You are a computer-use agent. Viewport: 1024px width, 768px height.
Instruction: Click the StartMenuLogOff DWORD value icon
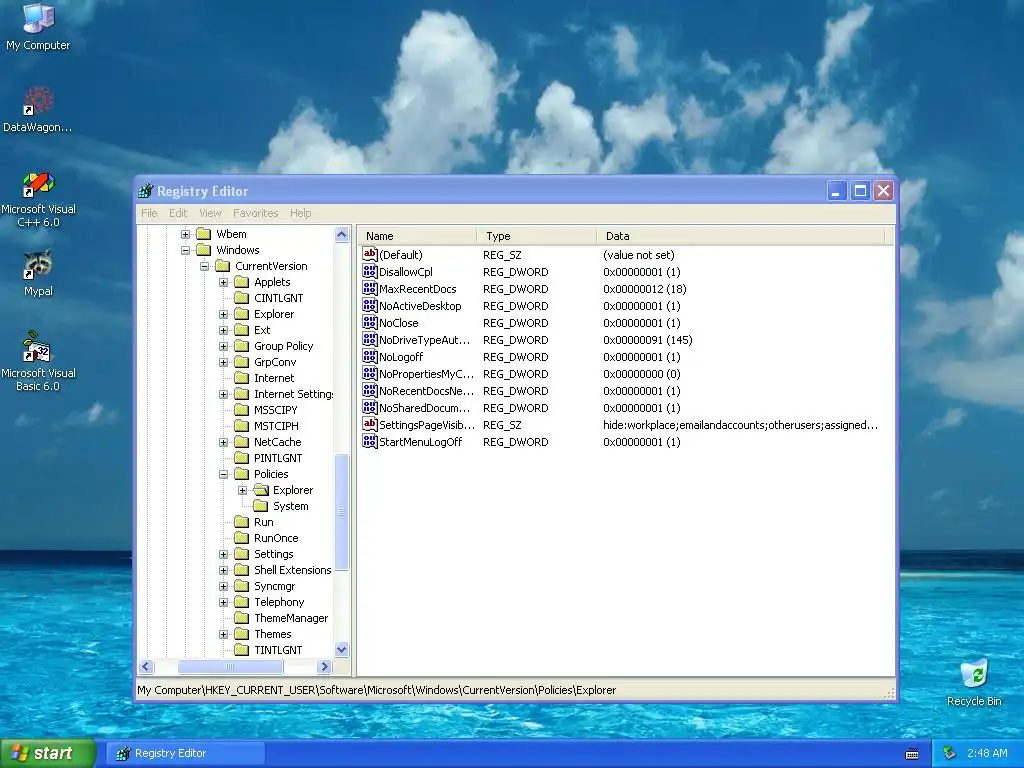point(370,441)
